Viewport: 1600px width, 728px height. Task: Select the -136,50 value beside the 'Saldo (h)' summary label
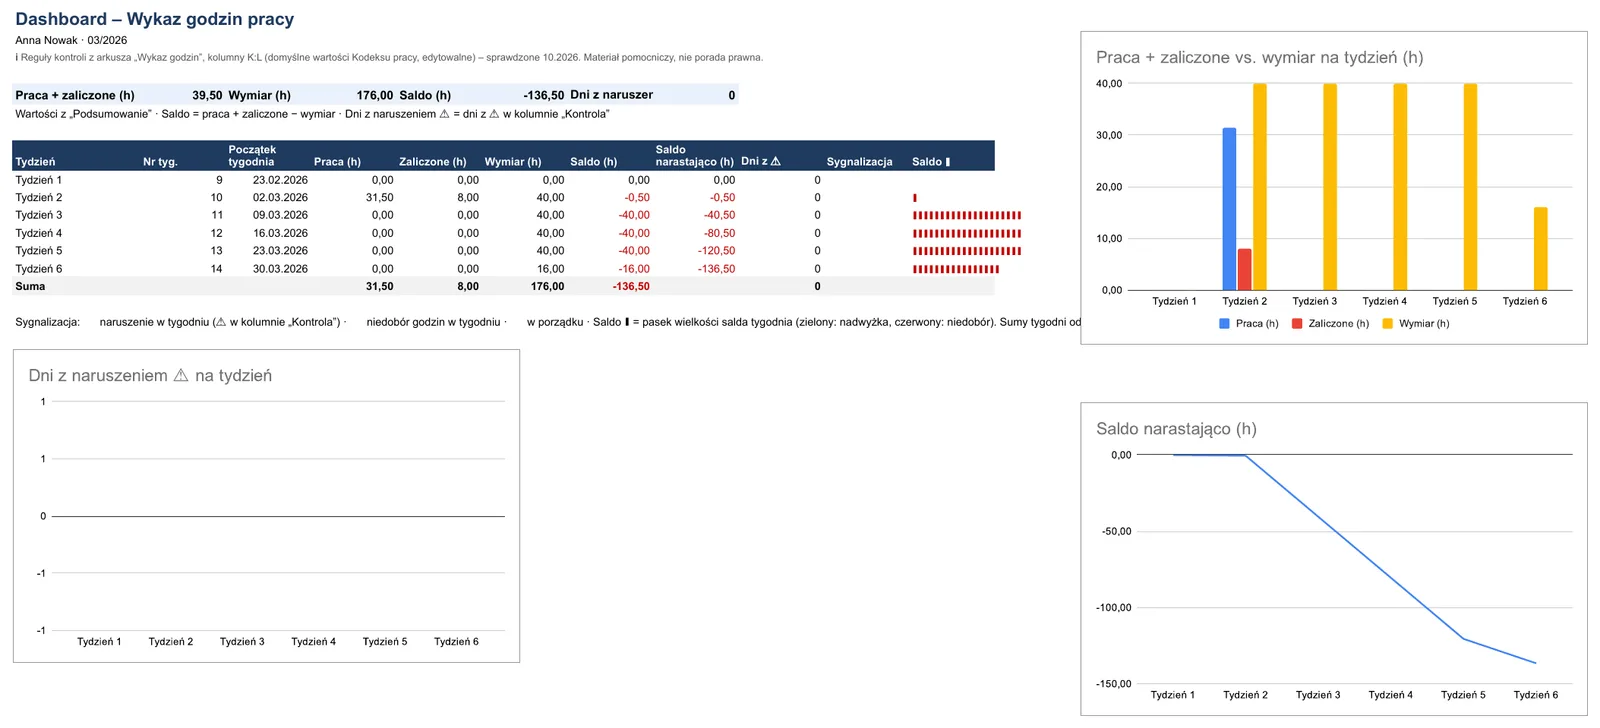(544, 95)
